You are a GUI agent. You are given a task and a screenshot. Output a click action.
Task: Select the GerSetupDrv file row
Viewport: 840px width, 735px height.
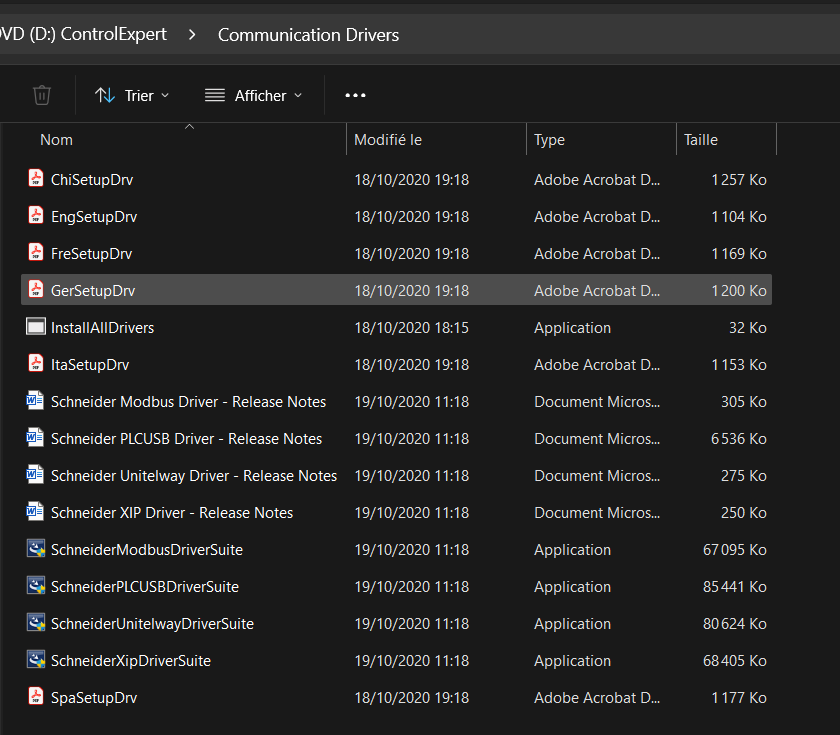pos(93,290)
